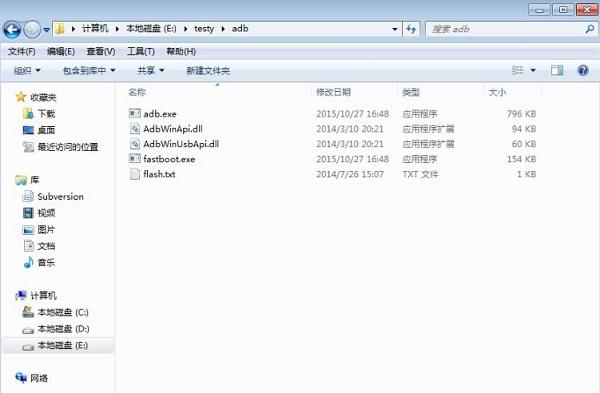Open the 帮助(H) menu

tap(181, 51)
